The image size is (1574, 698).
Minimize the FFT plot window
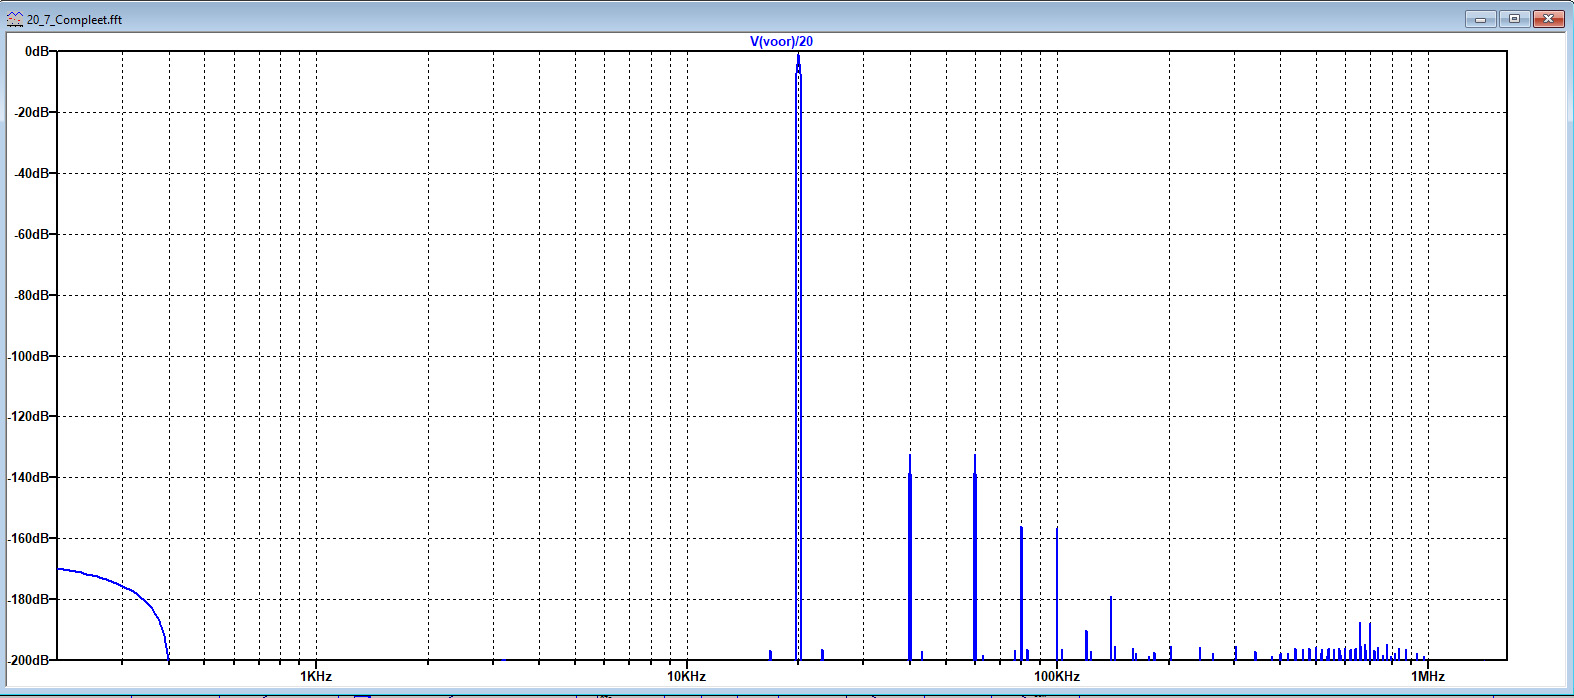coord(1480,19)
